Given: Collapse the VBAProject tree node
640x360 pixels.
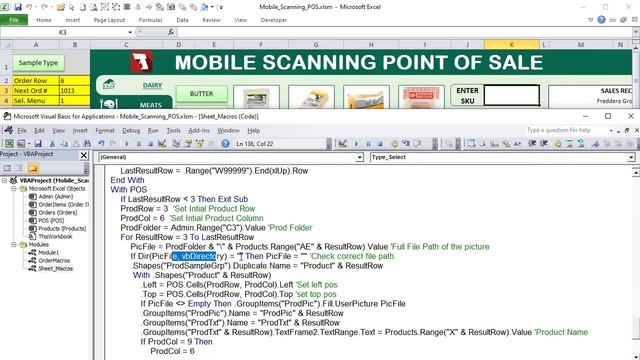Looking at the screenshot, I should pos(4,180).
